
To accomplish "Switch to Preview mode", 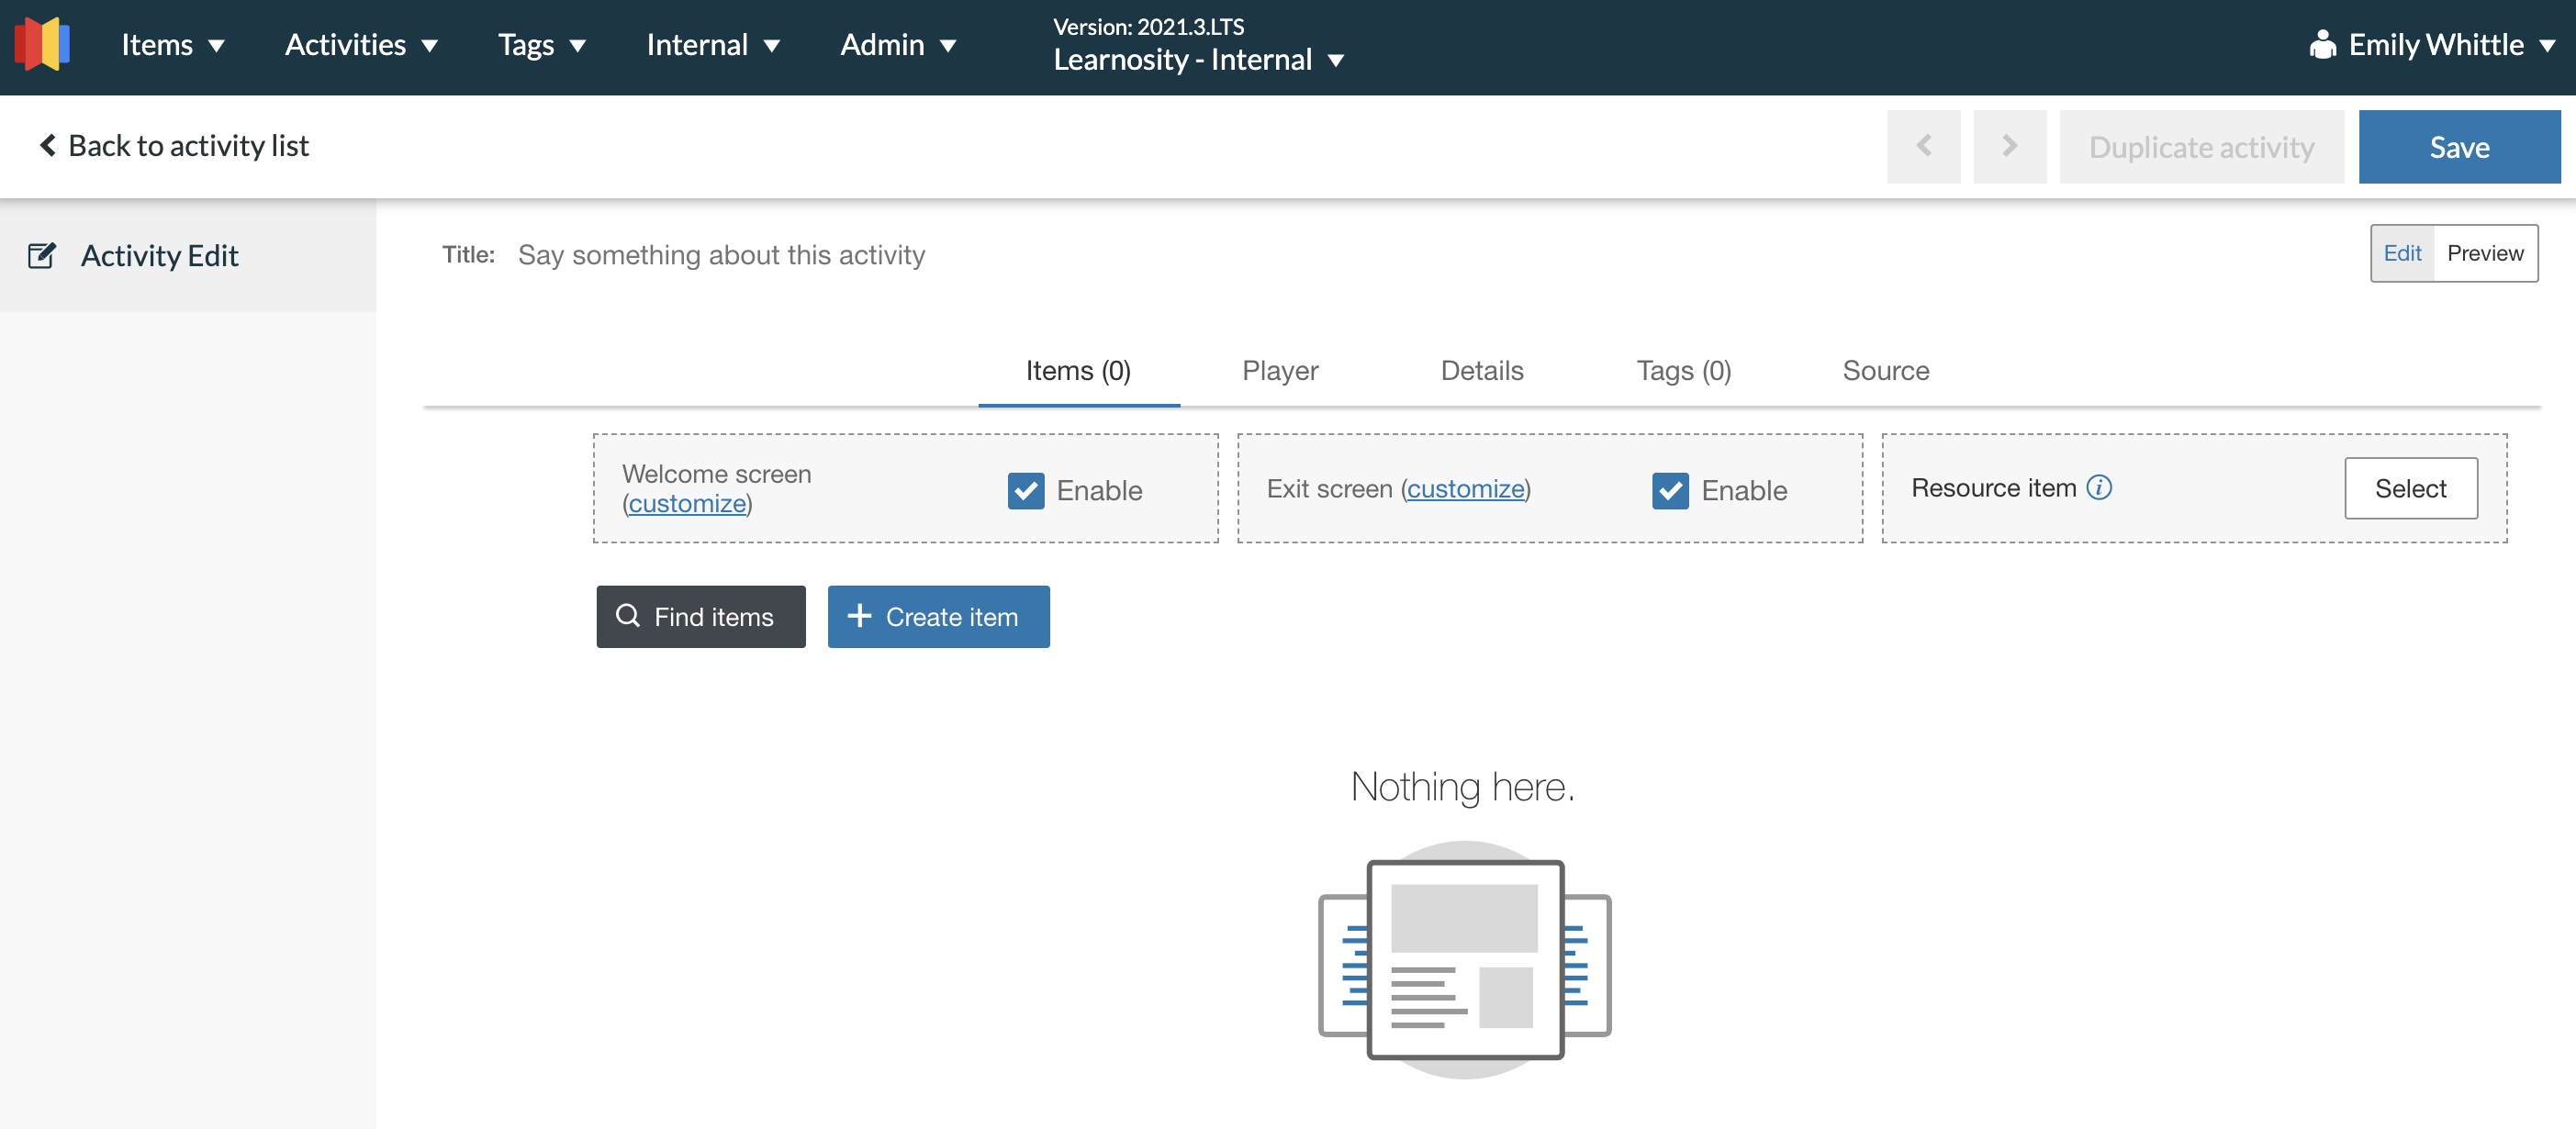I will [2485, 253].
